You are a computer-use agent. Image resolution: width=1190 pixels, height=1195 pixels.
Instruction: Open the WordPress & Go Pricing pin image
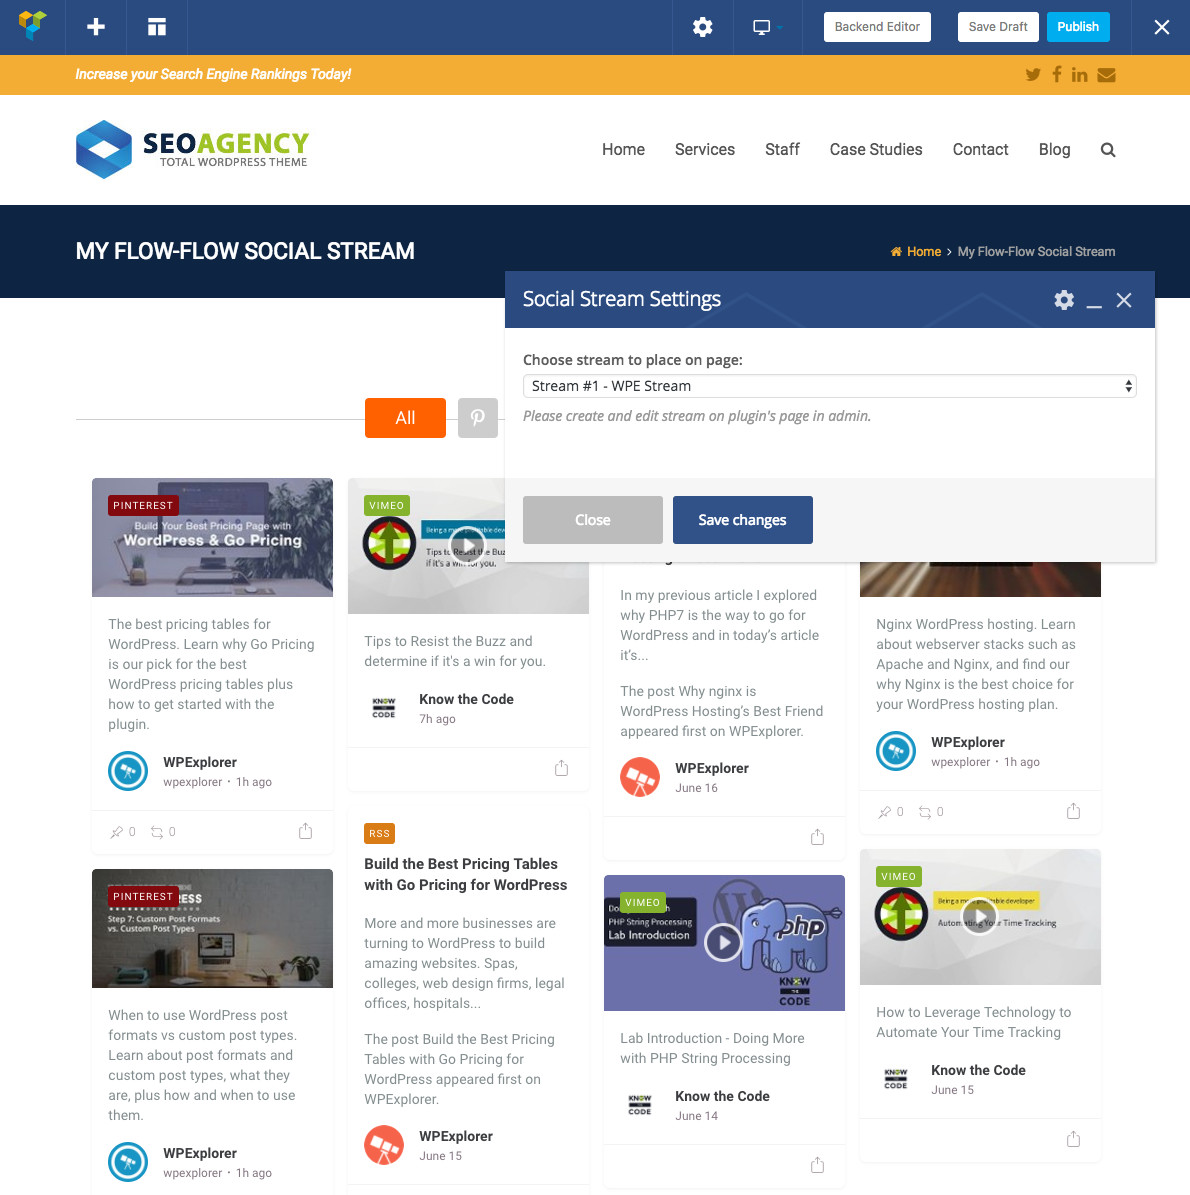(212, 537)
